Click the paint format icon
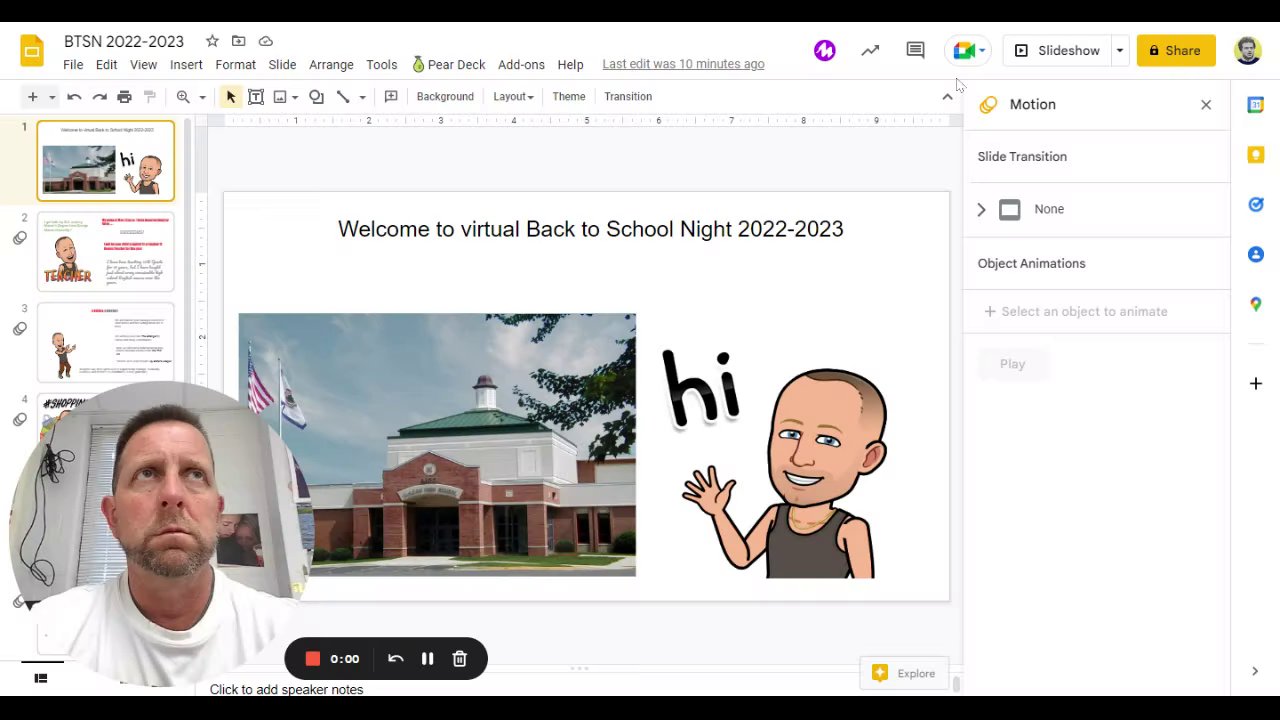The image size is (1280, 720). (x=150, y=96)
